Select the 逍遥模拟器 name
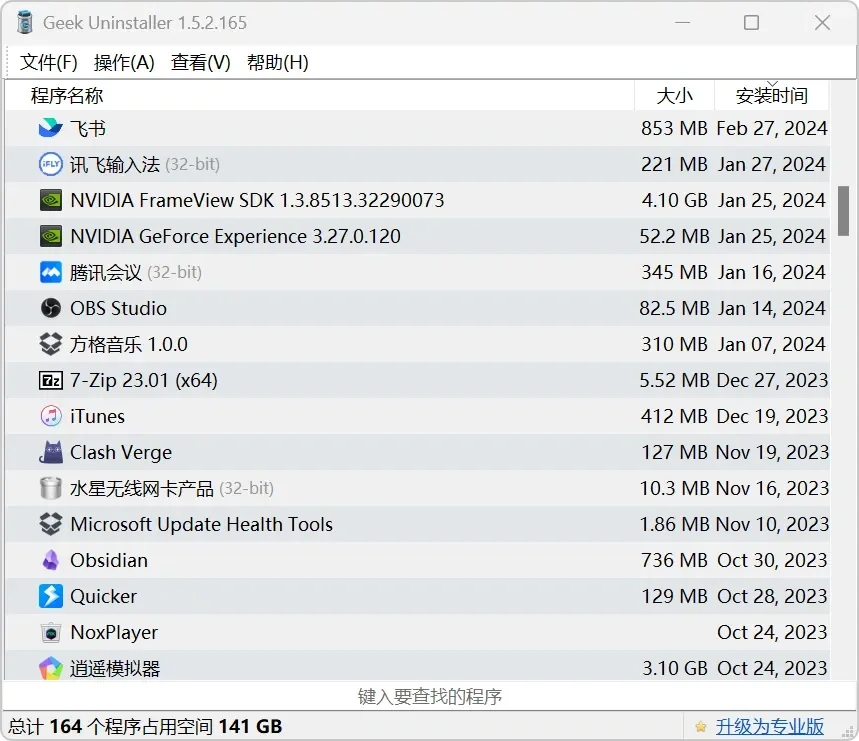The height and width of the screenshot is (741, 859). click(115, 669)
